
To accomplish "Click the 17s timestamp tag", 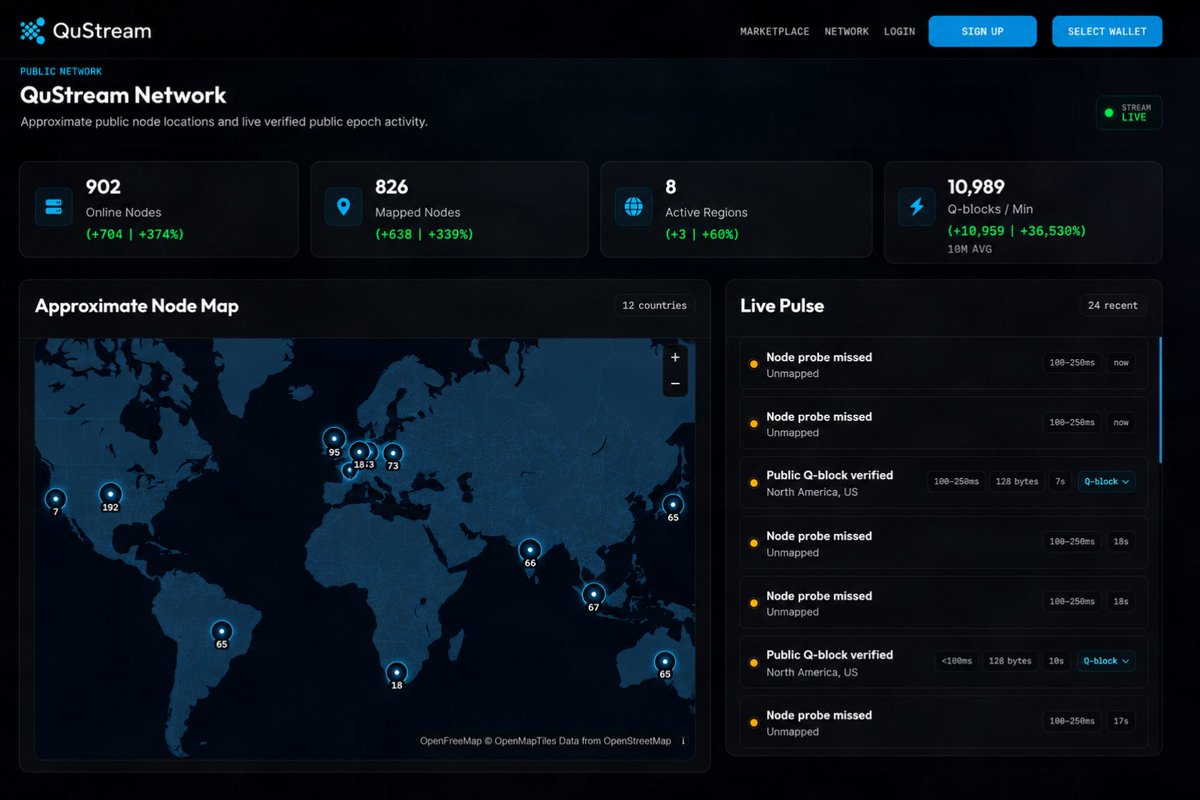I will pyautogui.click(x=1121, y=721).
